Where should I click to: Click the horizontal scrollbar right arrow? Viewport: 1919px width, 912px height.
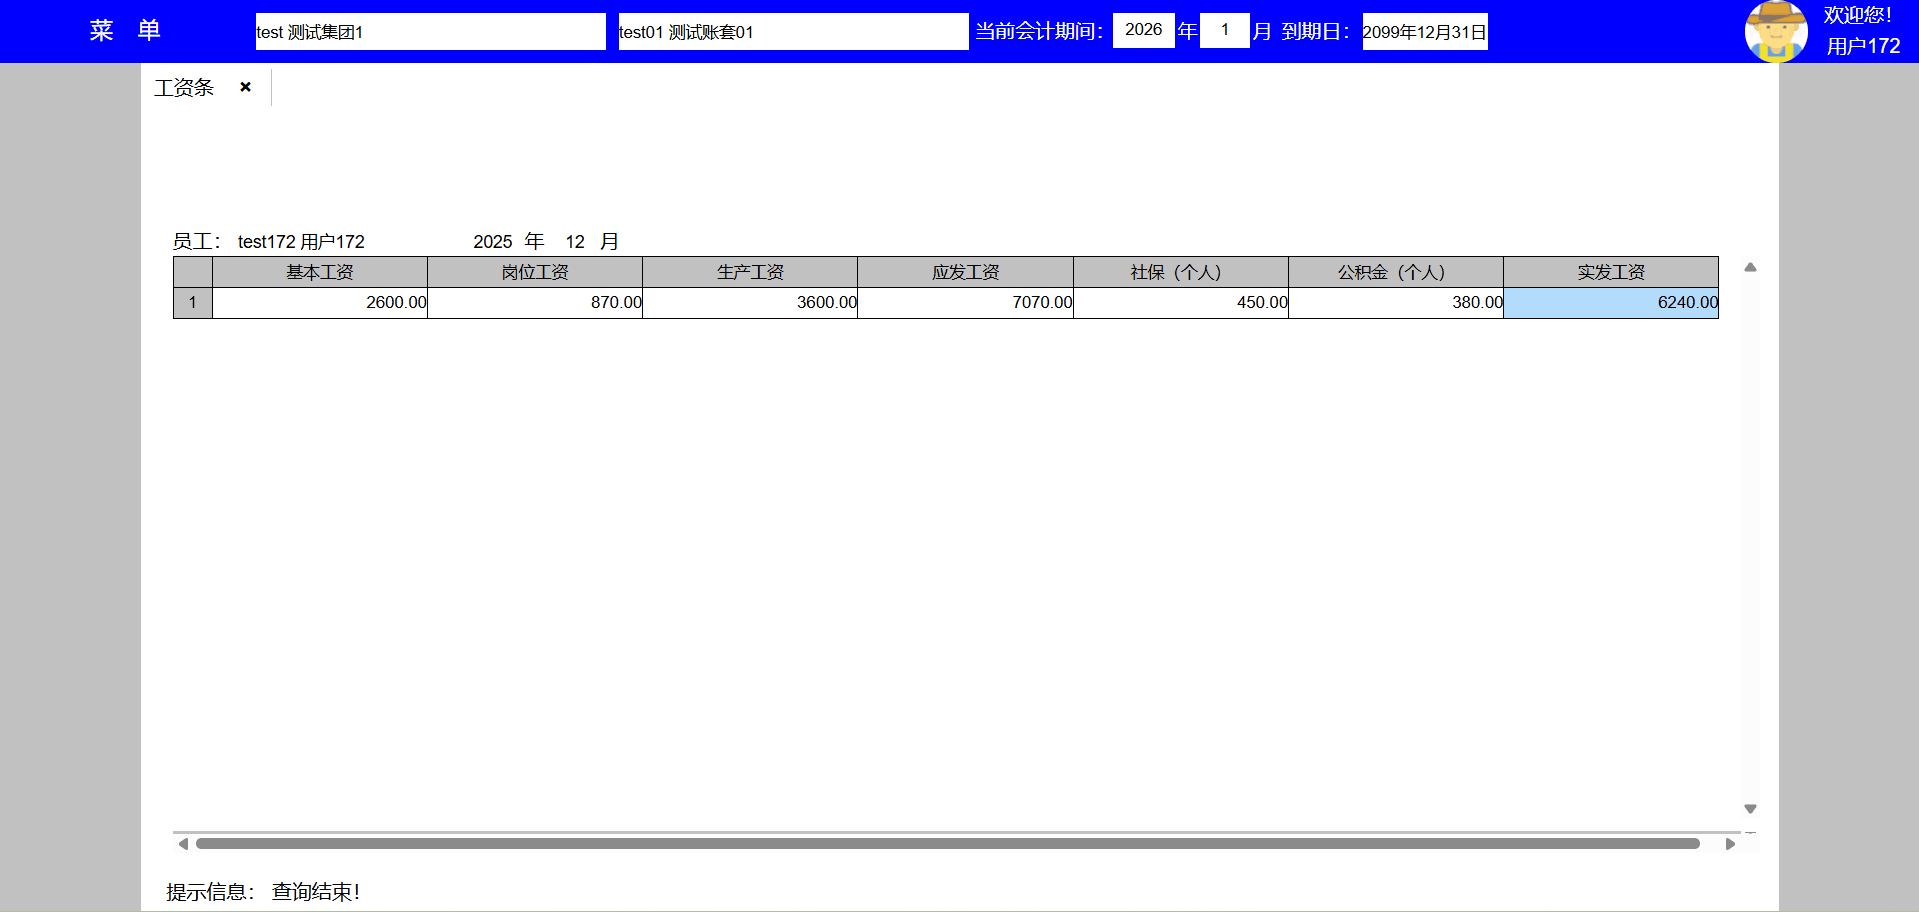1730,844
